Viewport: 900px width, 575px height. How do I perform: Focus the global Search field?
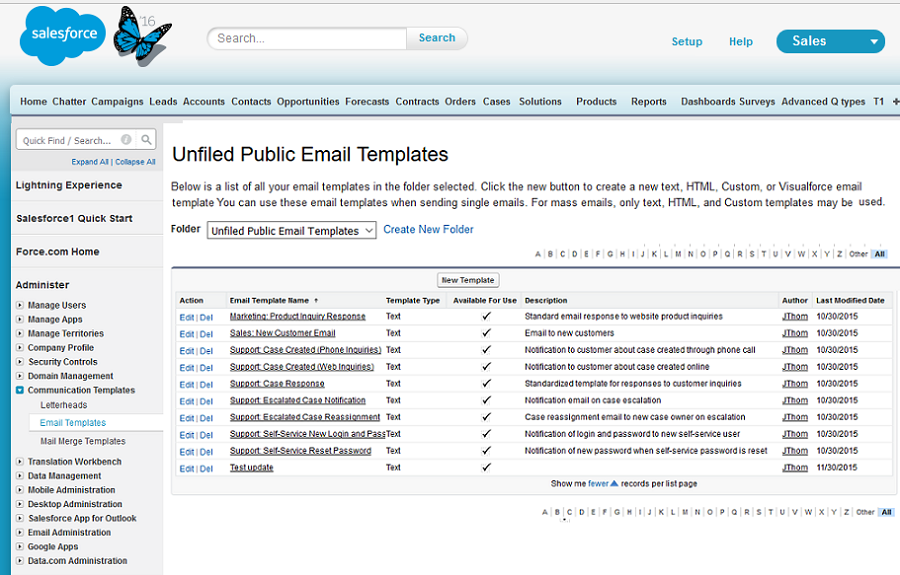pos(307,38)
